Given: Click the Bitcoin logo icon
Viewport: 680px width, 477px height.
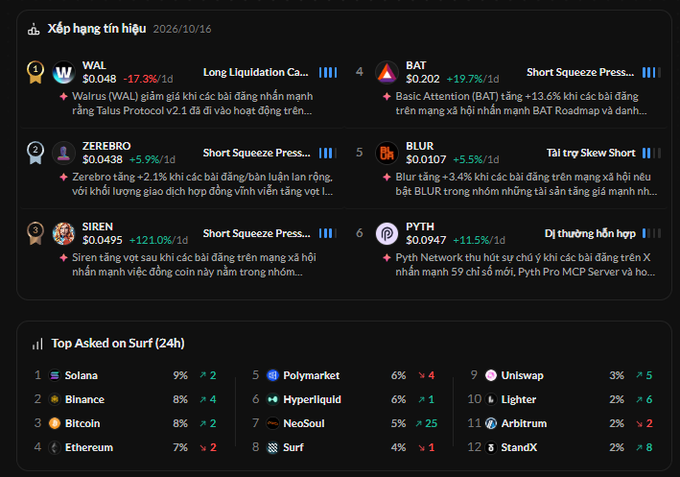Looking at the screenshot, I should (55, 423).
